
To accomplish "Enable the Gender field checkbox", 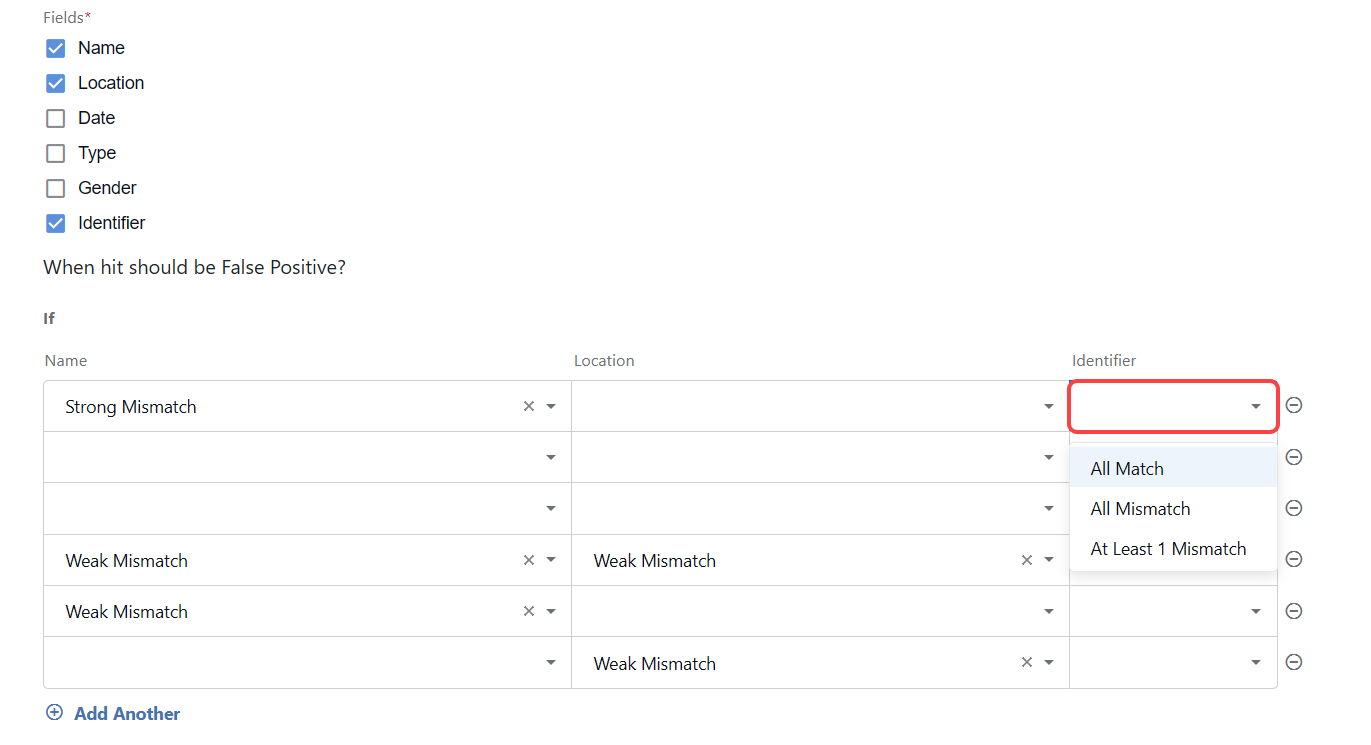I will 56,188.
